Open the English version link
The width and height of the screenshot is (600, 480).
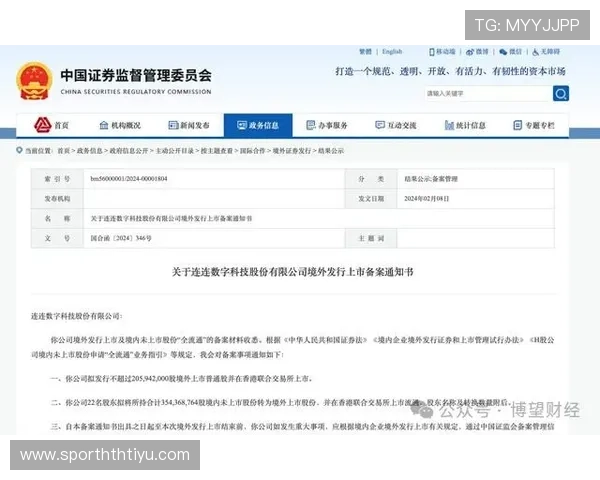click(x=392, y=52)
